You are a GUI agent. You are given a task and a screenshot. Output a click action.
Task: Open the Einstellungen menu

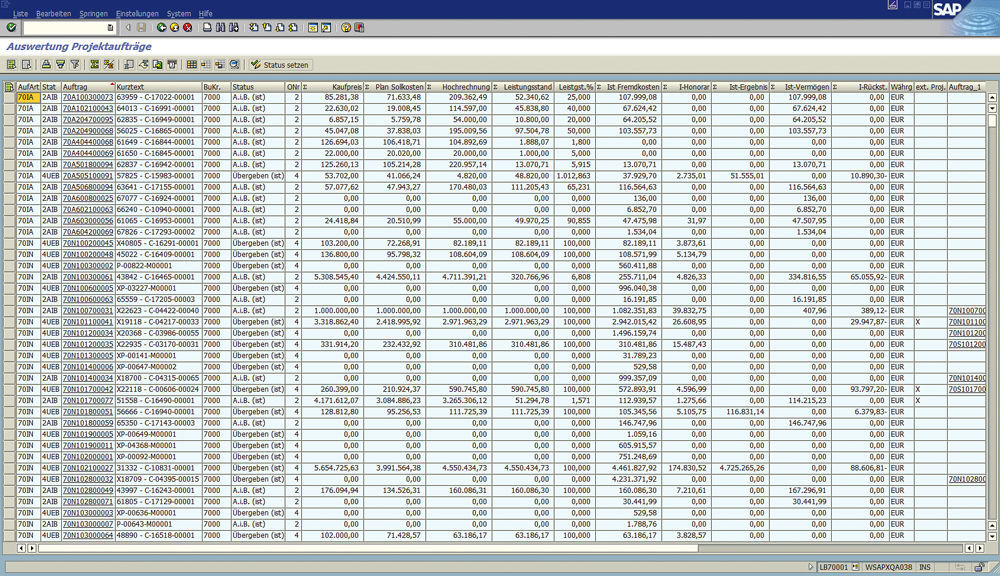click(x=137, y=13)
